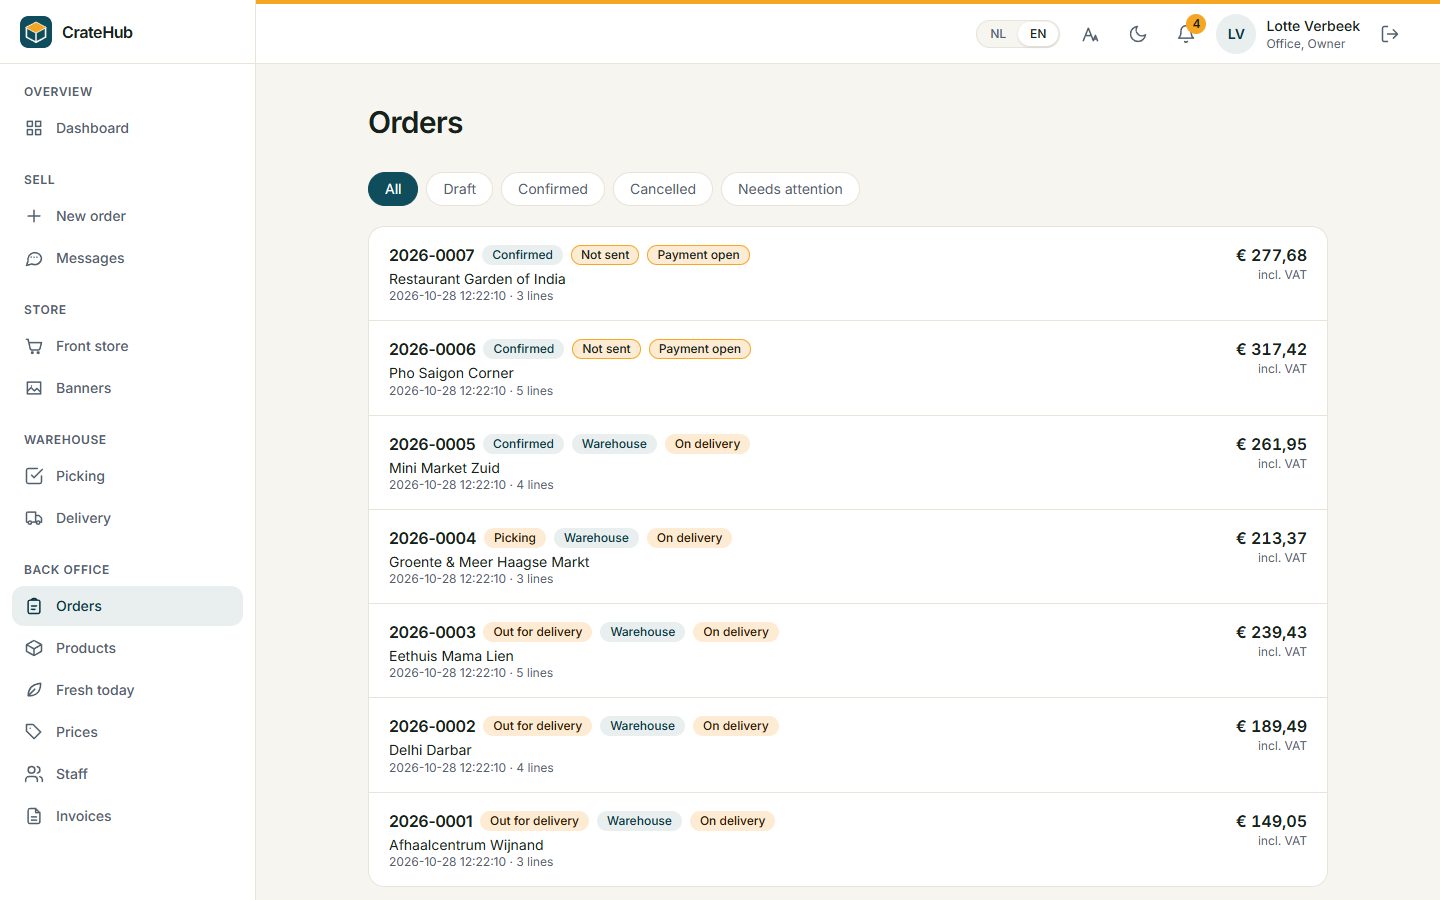Open order 2026-0006 Pho Saigon Corner
This screenshot has width=1440, height=900.
coord(848,368)
